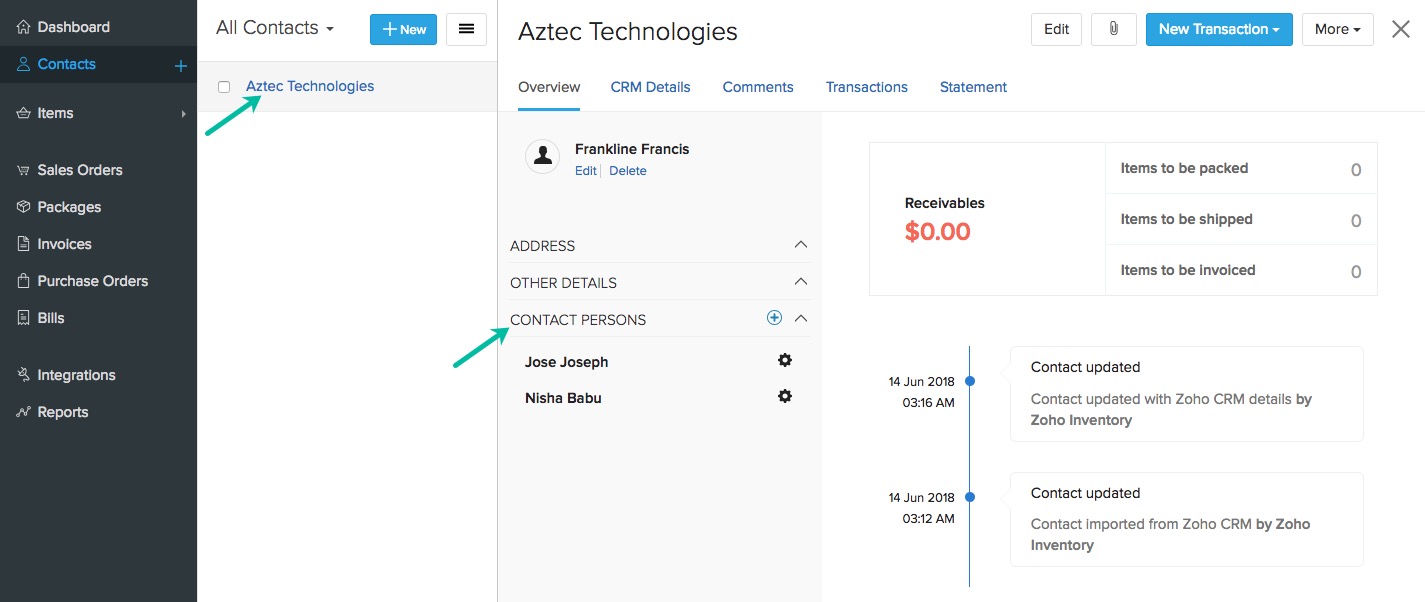The width and height of the screenshot is (1425, 602).
Task: Click Delete link under Frankline Francis
Action: 628,171
